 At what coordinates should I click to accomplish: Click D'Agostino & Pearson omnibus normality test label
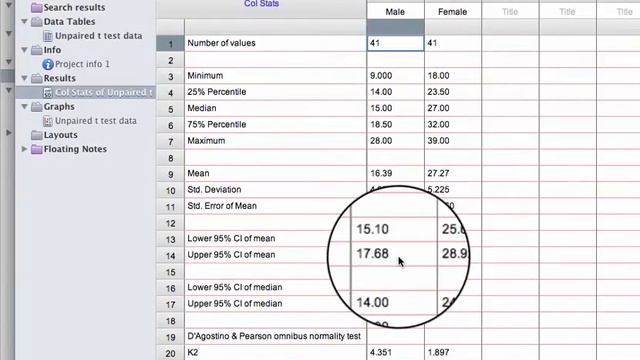click(x=274, y=336)
